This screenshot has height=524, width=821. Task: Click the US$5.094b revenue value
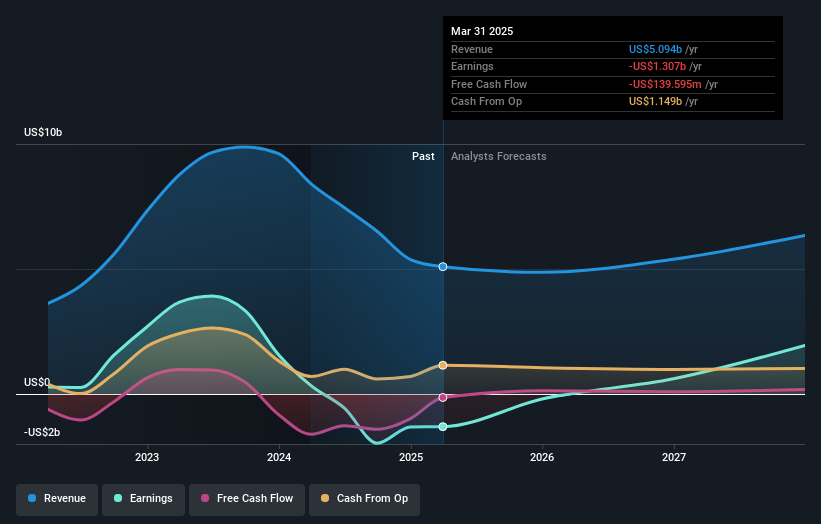click(655, 49)
